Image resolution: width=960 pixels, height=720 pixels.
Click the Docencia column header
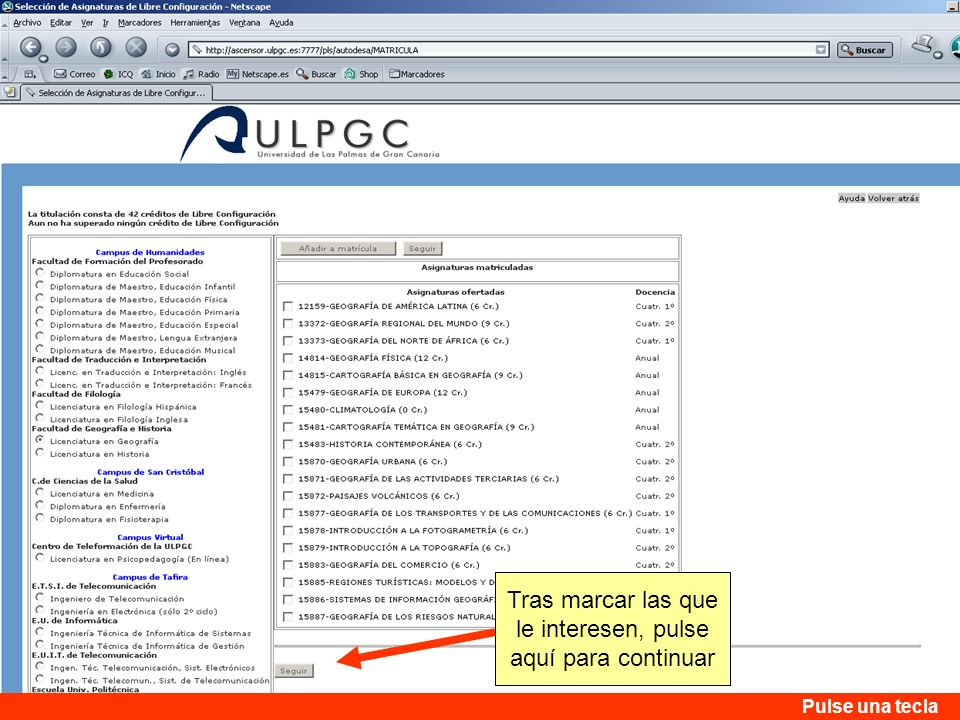point(654,292)
